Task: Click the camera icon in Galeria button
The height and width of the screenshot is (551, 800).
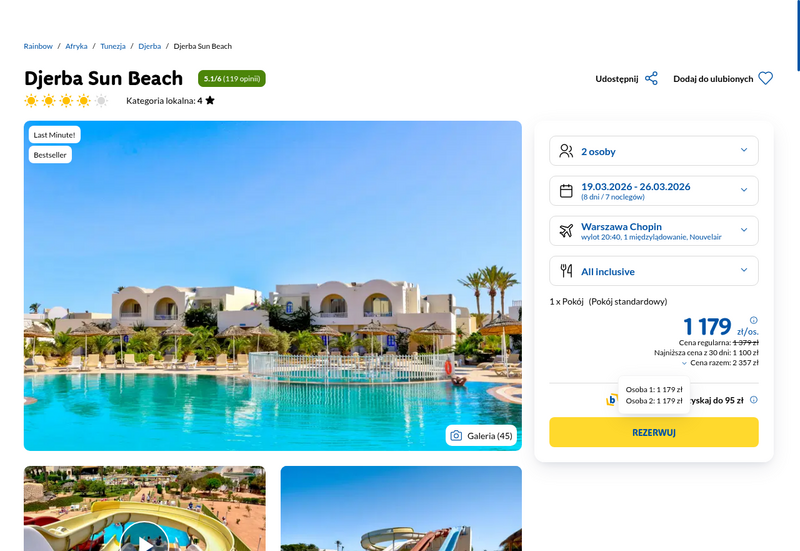Action: click(x=456, y=436)
